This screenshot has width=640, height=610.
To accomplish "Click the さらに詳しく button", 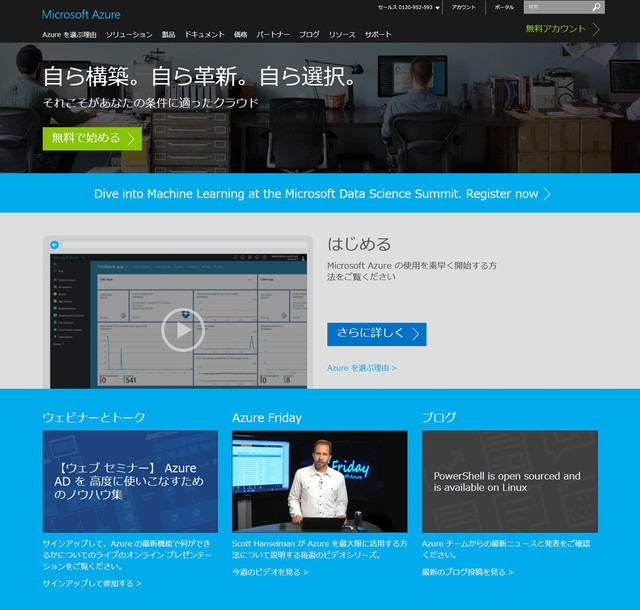I will 377,334.
